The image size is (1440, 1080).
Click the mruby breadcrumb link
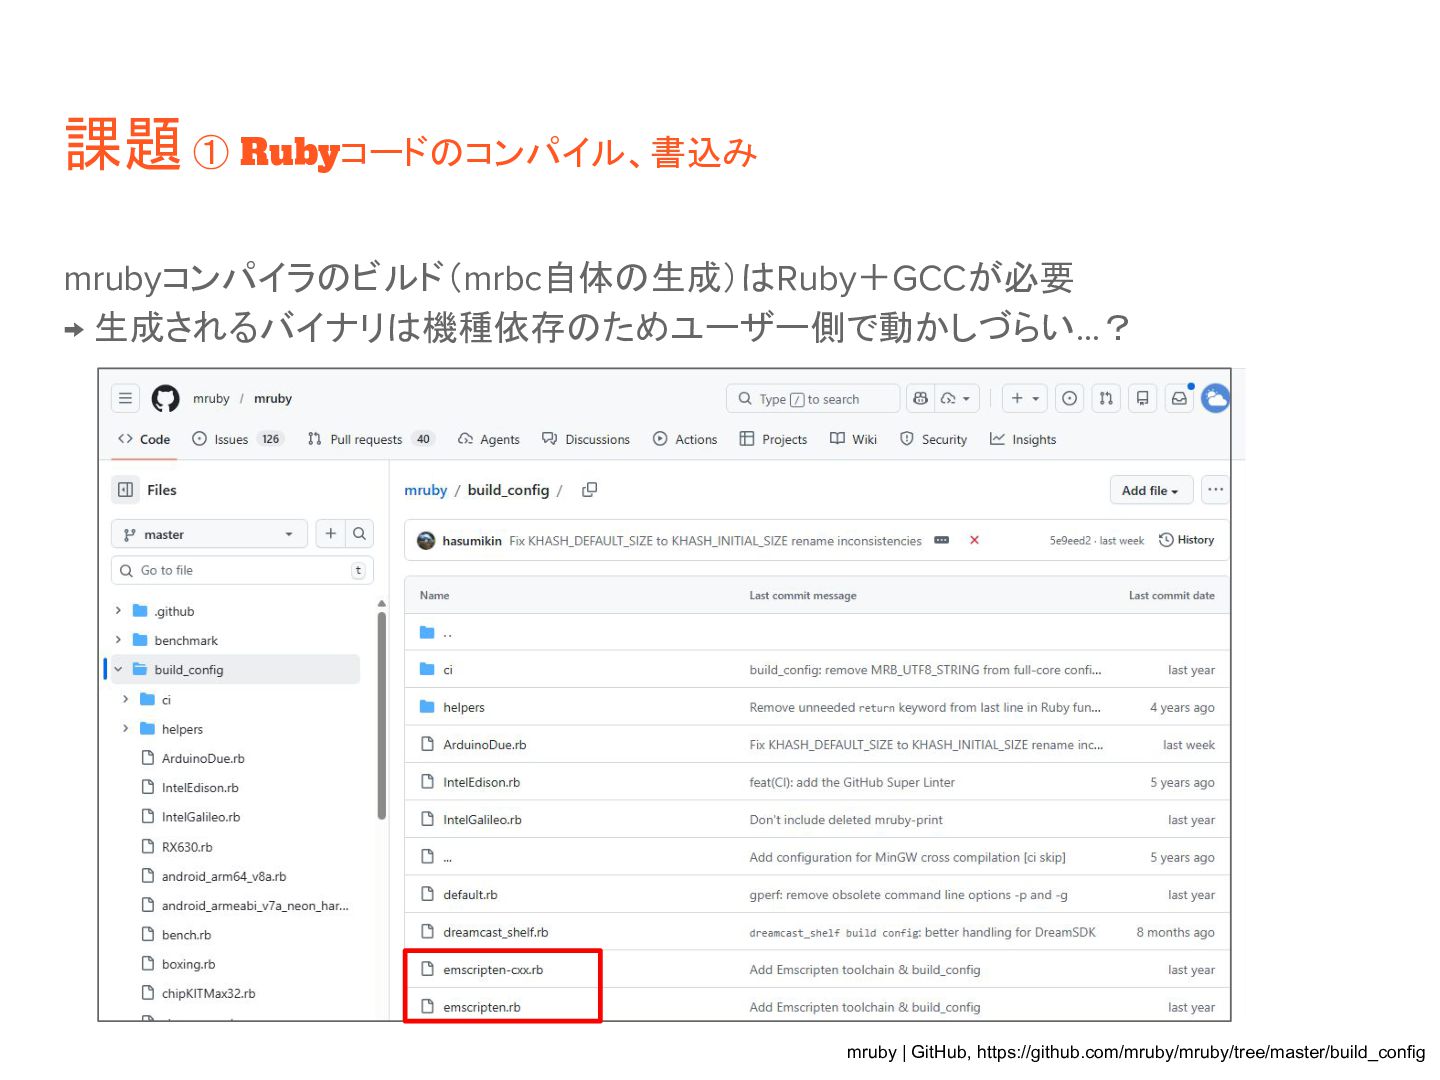point(425,490)
